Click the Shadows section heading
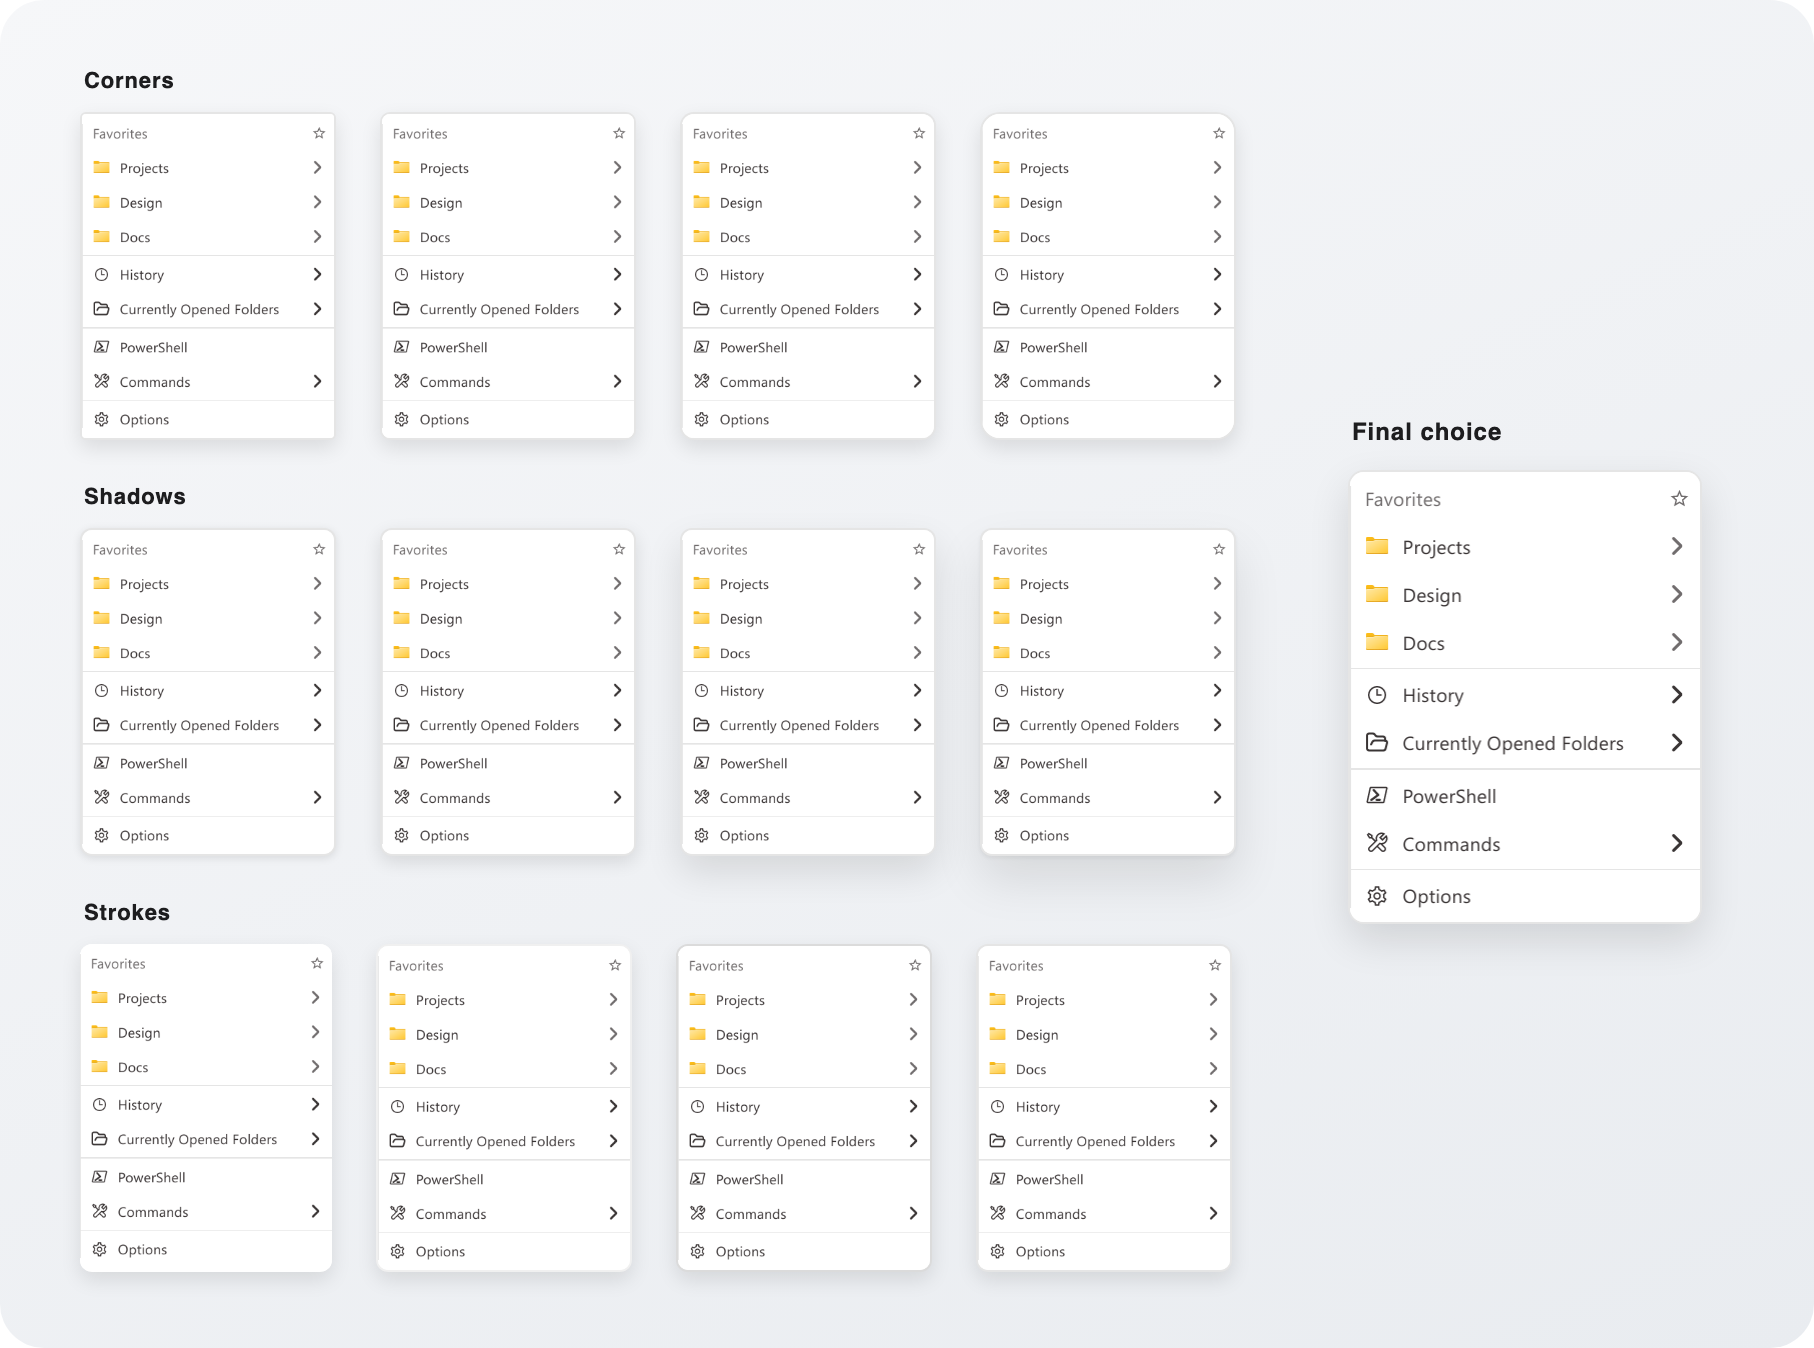 click(135, 497)
